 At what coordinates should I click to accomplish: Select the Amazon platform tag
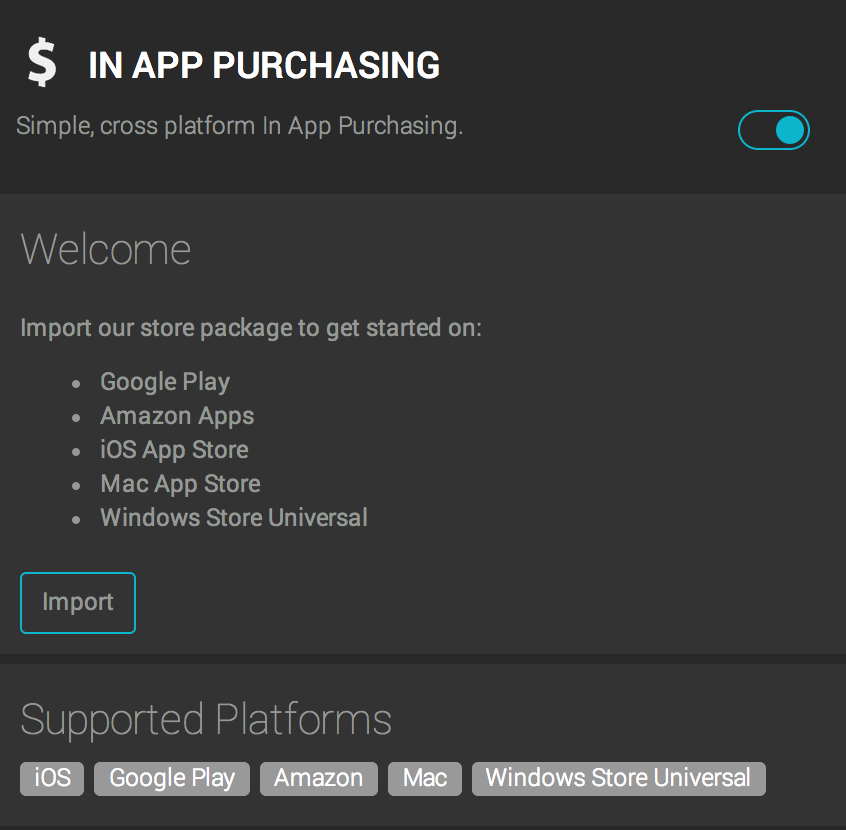coord(319,779)
